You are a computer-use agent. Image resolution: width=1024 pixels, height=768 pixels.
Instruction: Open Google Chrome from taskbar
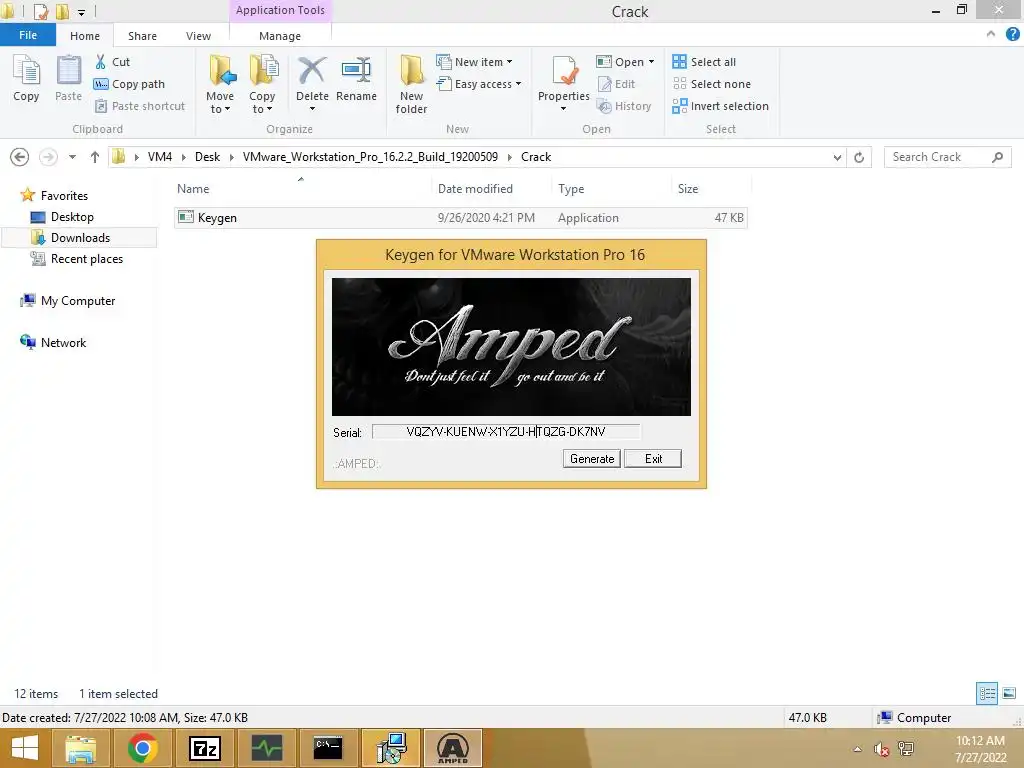coord(142,748)
